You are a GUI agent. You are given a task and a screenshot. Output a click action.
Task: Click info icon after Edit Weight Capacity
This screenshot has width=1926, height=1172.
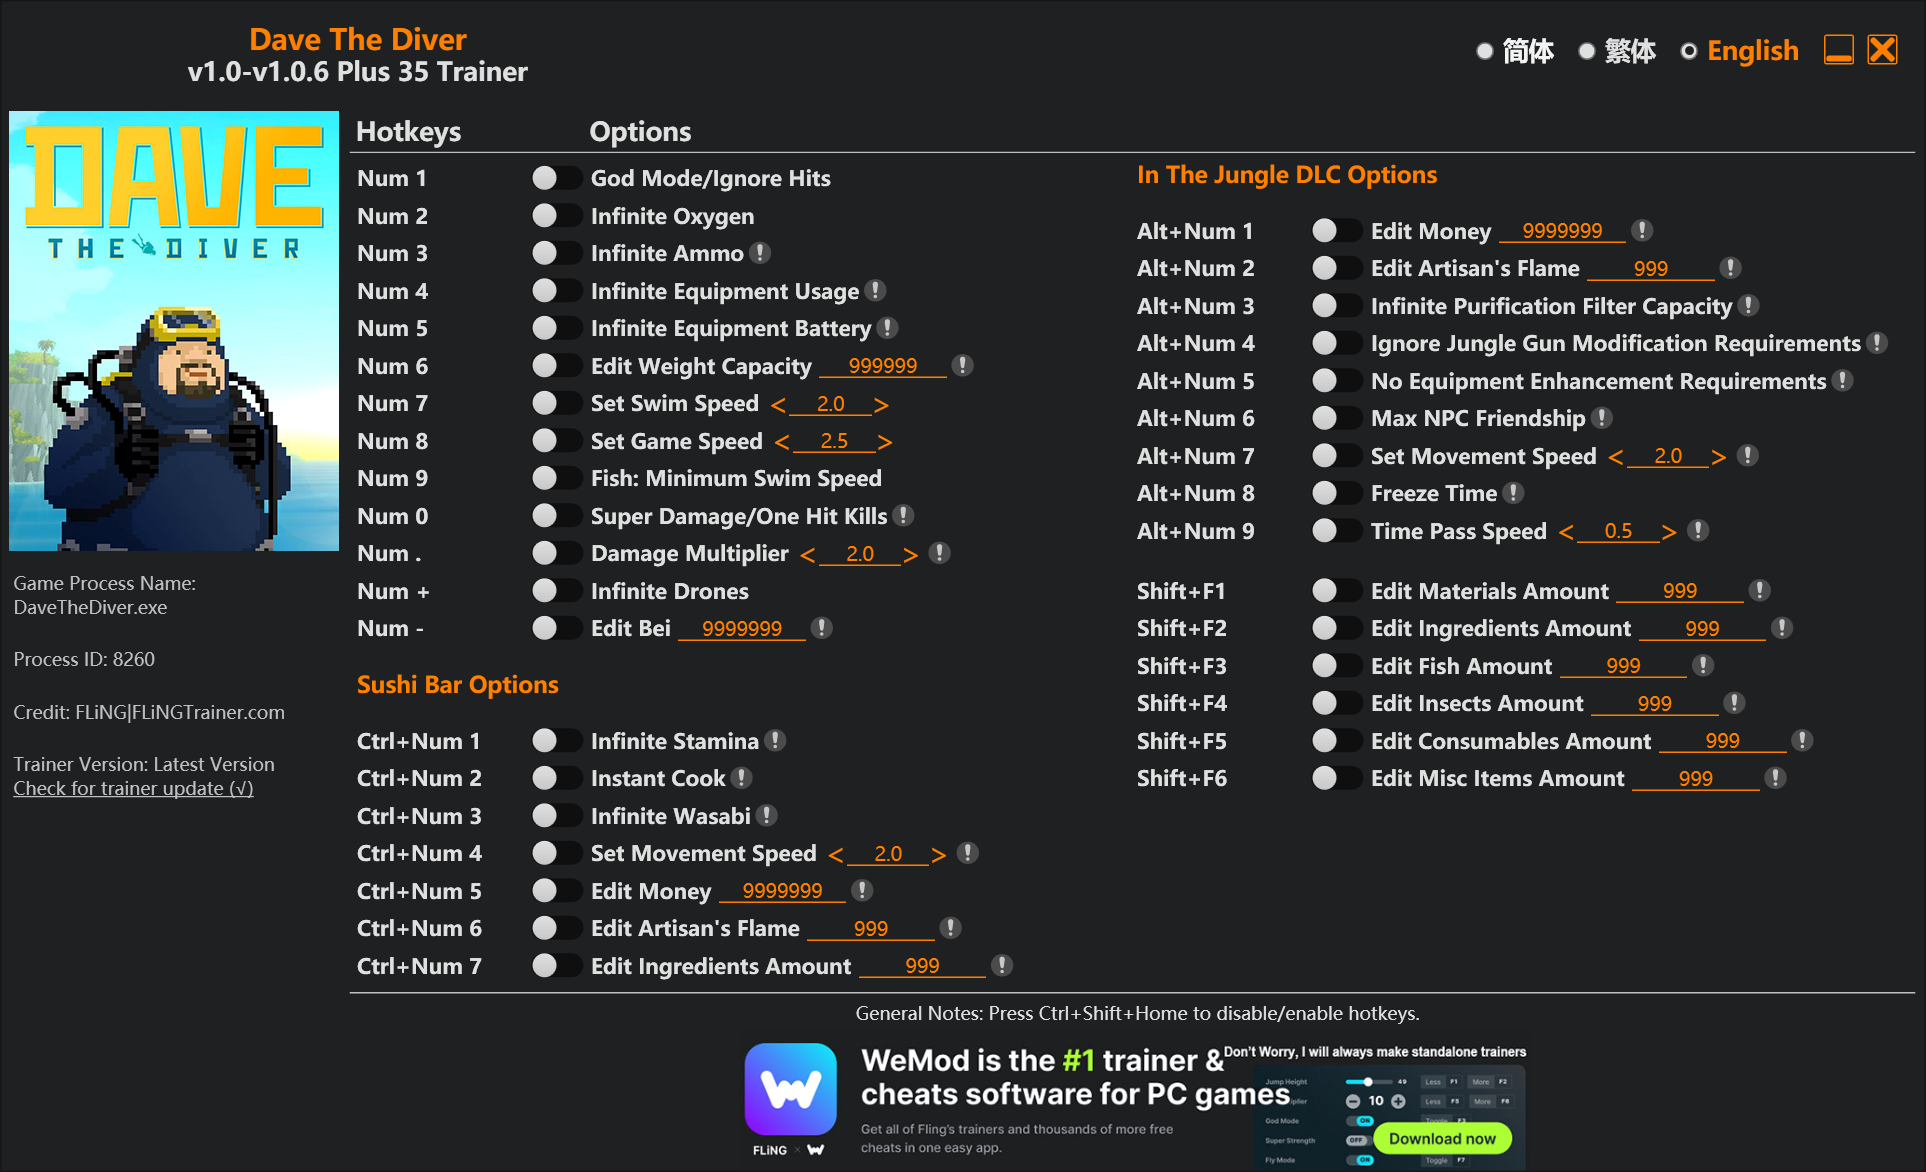click(x=962, y=365)
